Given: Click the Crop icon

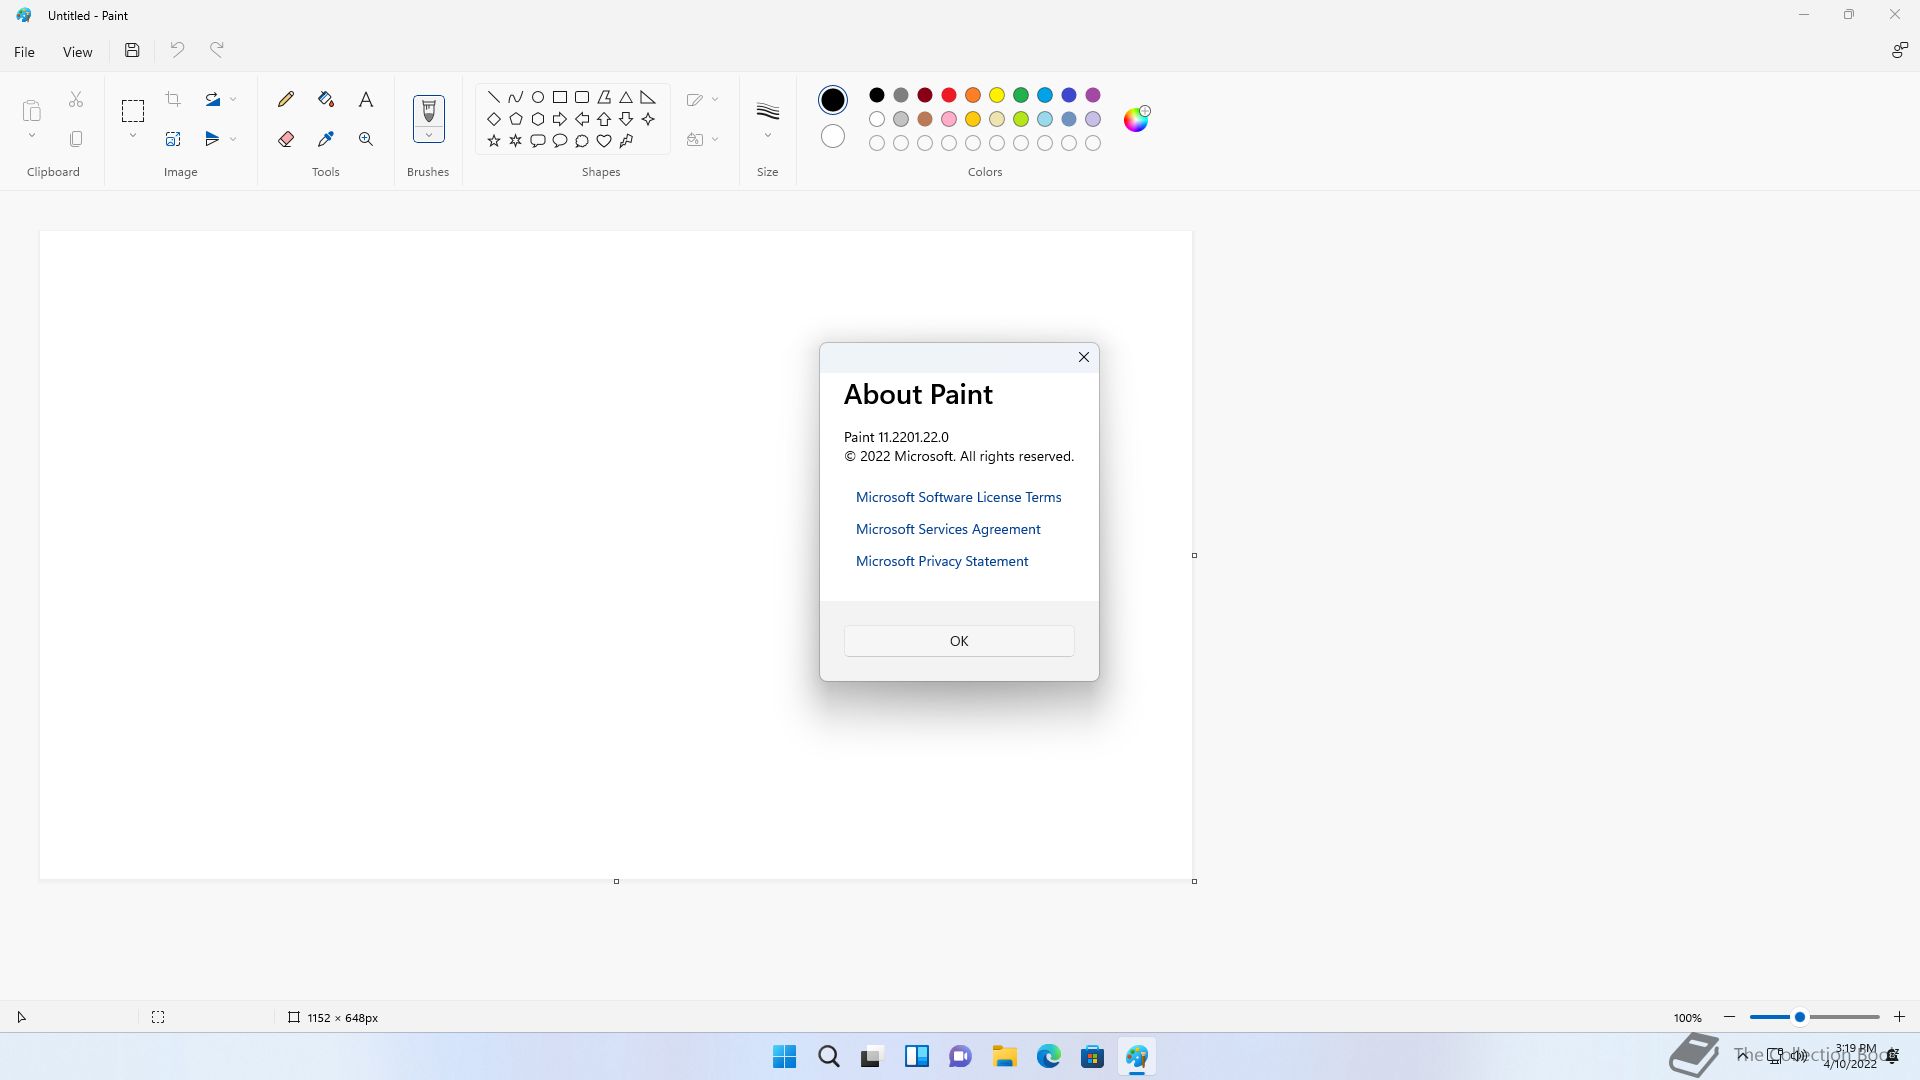Looking at the screenshot, I should (x=173, y=99).
